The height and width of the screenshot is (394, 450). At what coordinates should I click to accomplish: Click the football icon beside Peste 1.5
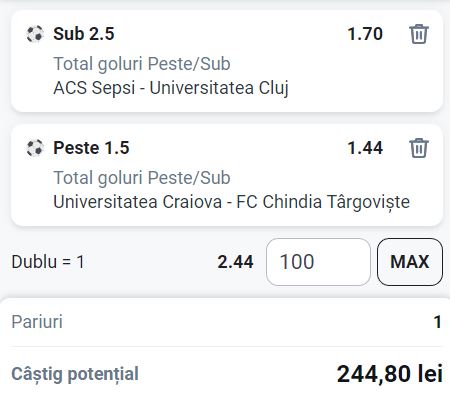(x=35, y=148)
